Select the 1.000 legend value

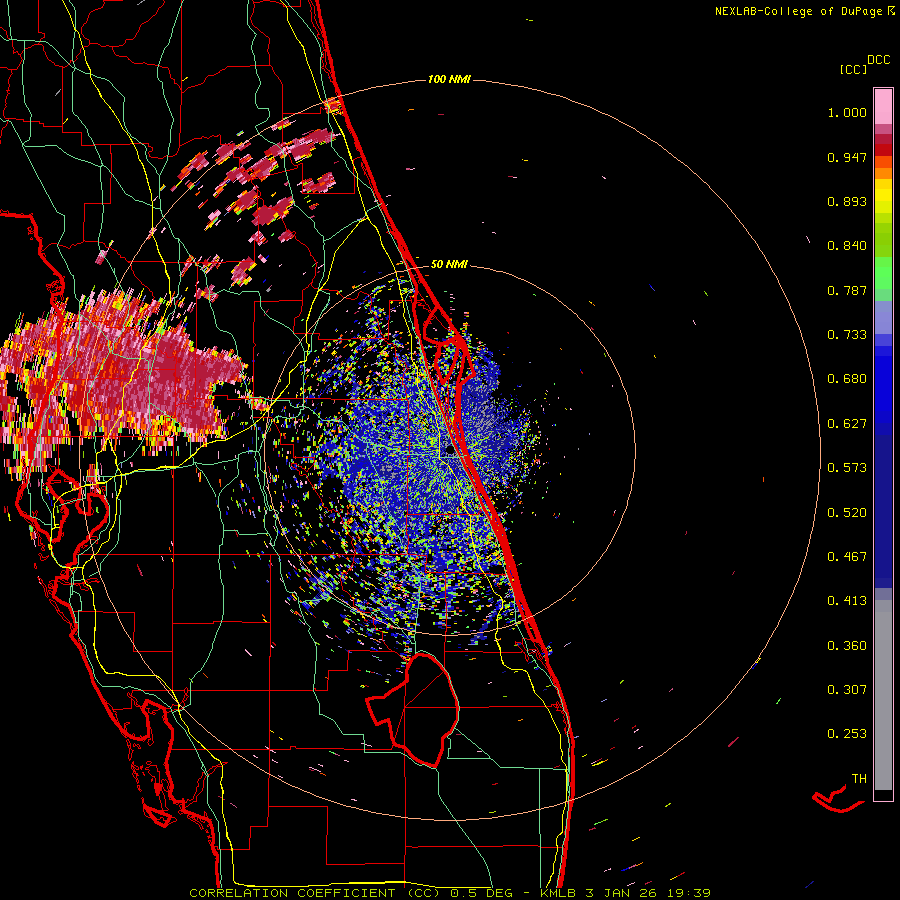pos(847,112)
